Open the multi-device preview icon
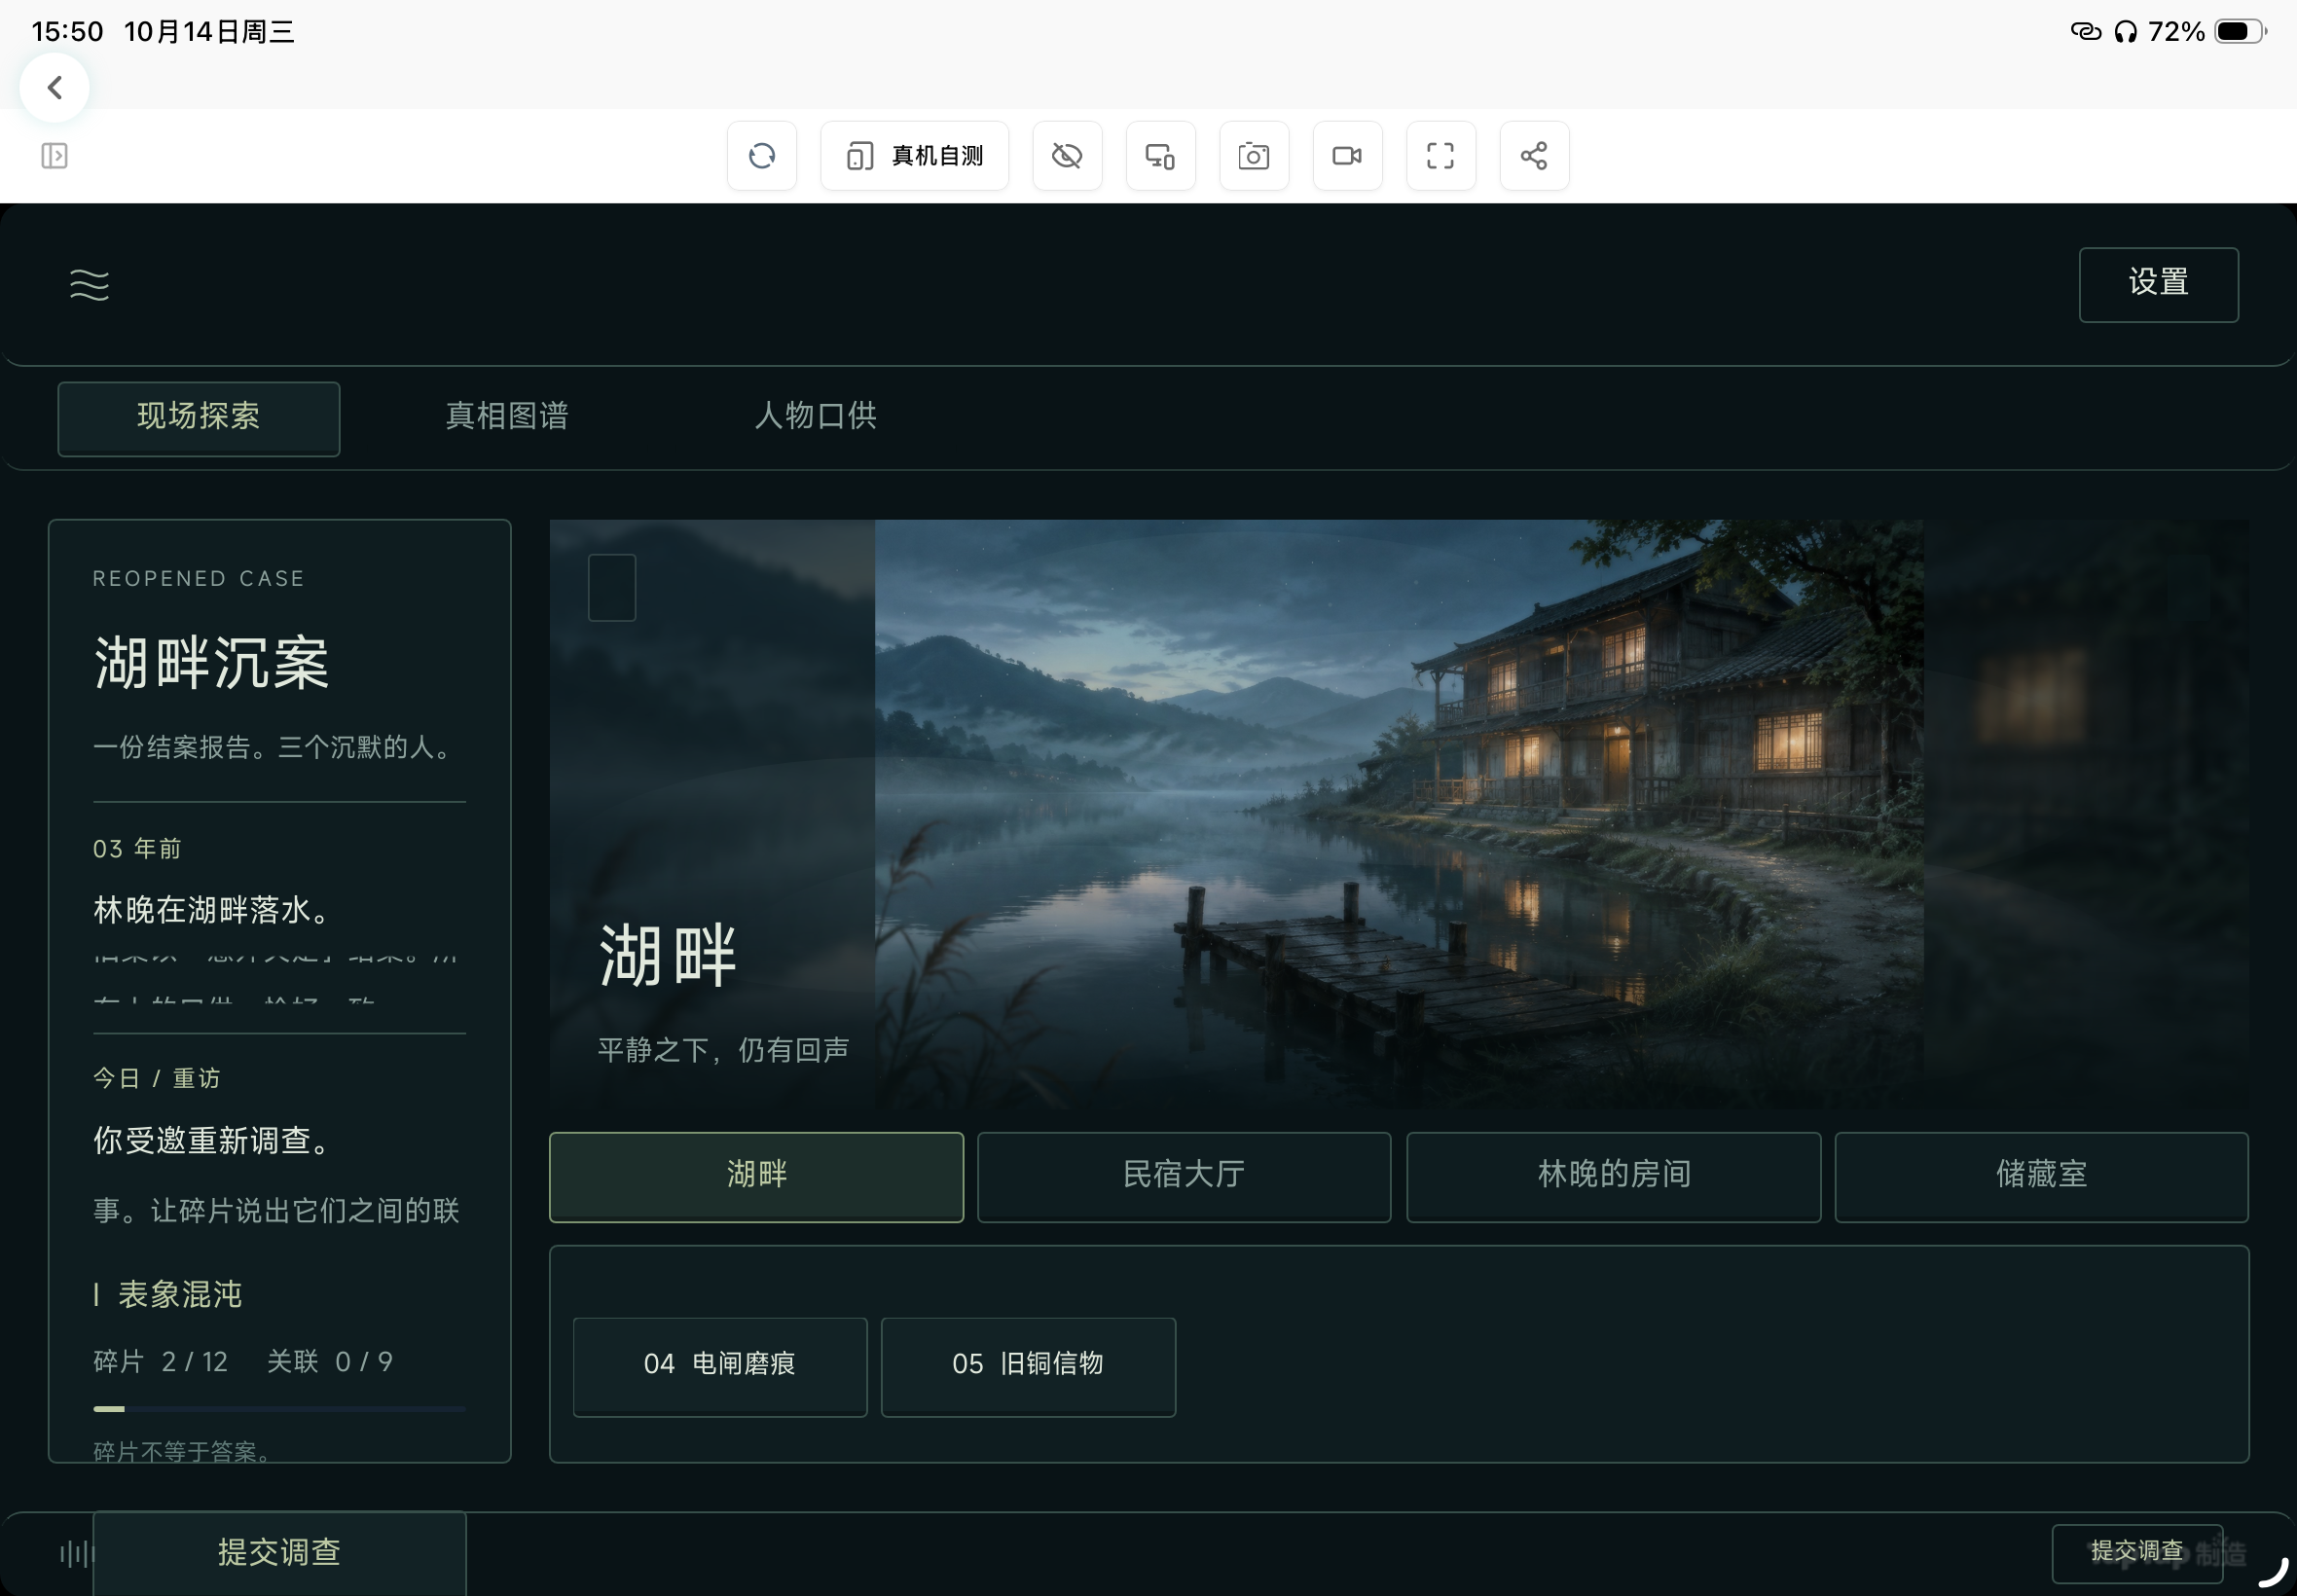The image size is (2297, 1596). pos(1161,156)
